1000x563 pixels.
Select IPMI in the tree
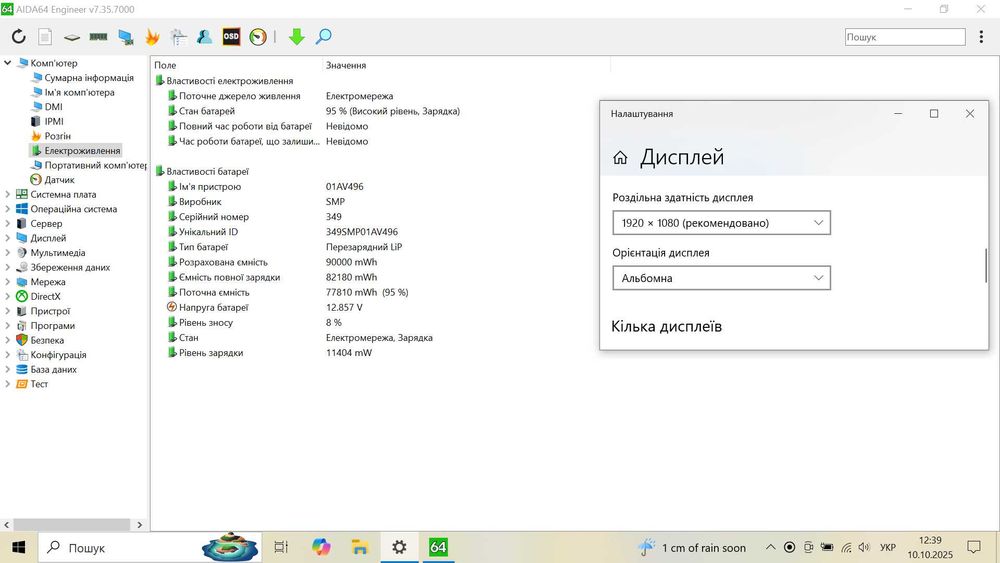click(x=54, y=121)
